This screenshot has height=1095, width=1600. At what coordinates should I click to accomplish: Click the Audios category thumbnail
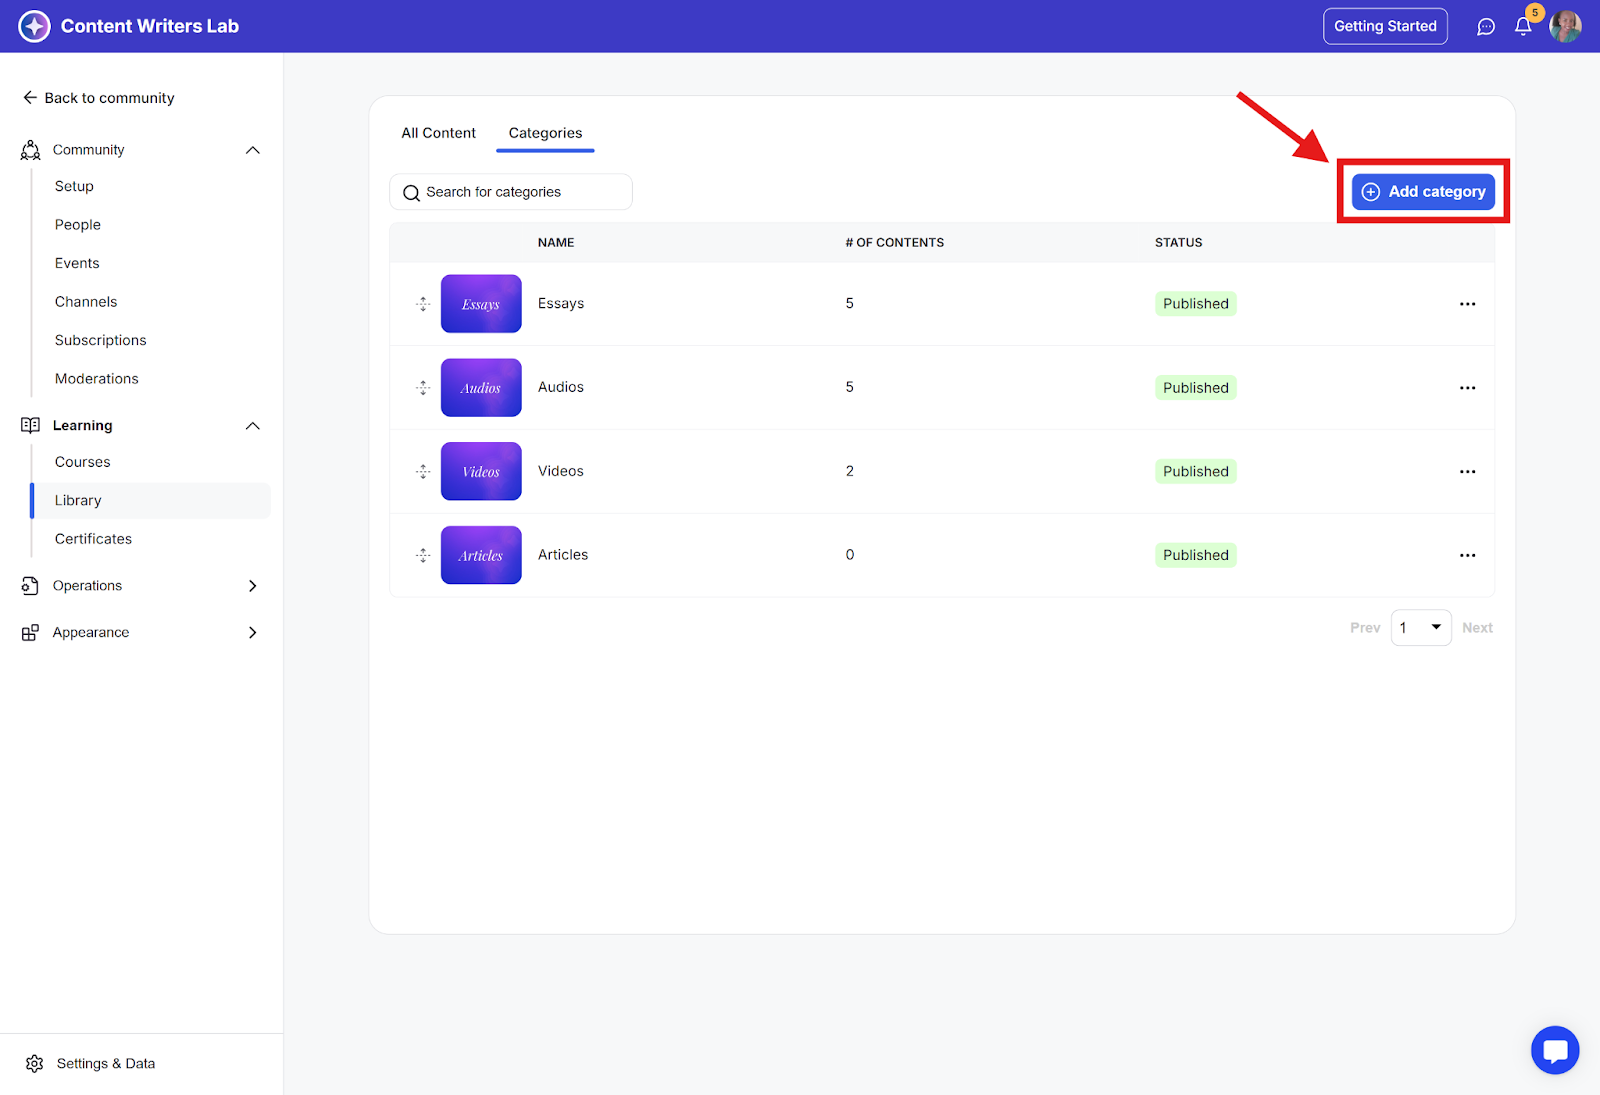tap(481, 388)
